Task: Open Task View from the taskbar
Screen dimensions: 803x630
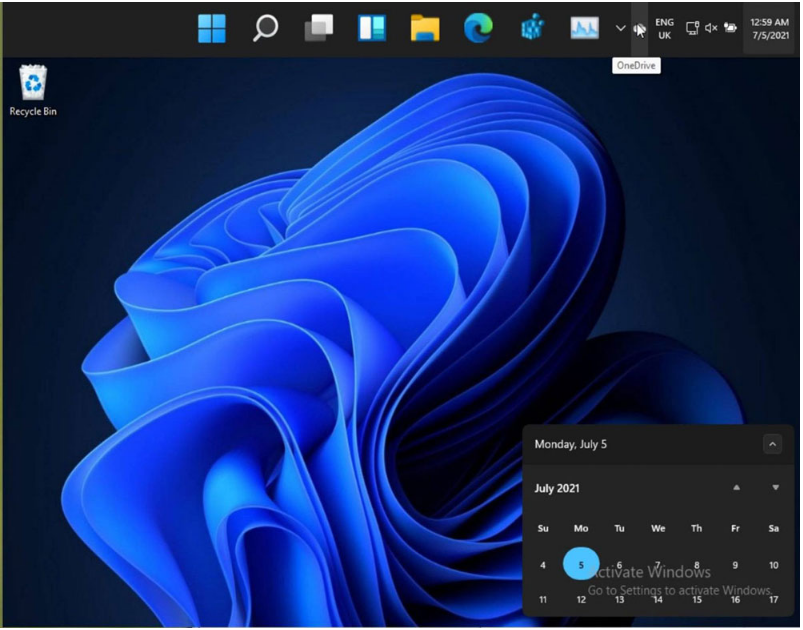Action: pos(318,29)
